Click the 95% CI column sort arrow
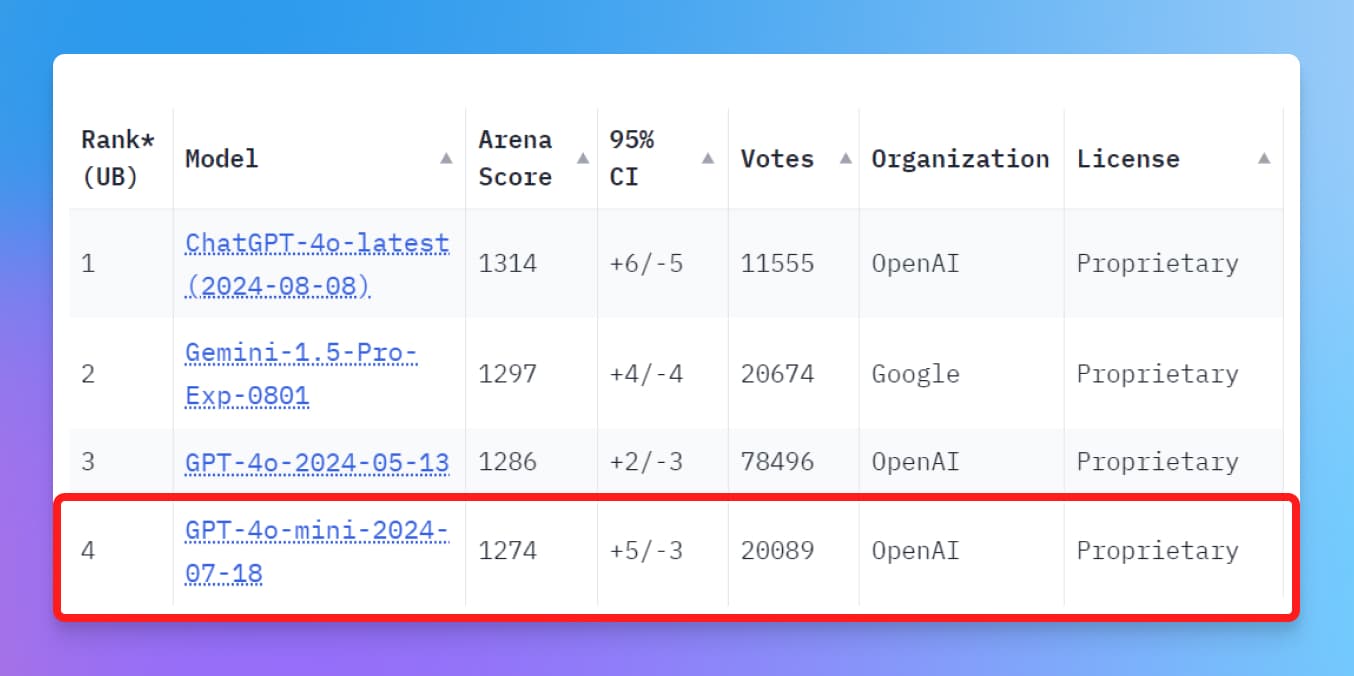The height and width of the screenshot is (676, 1354). tap(708, 158)
